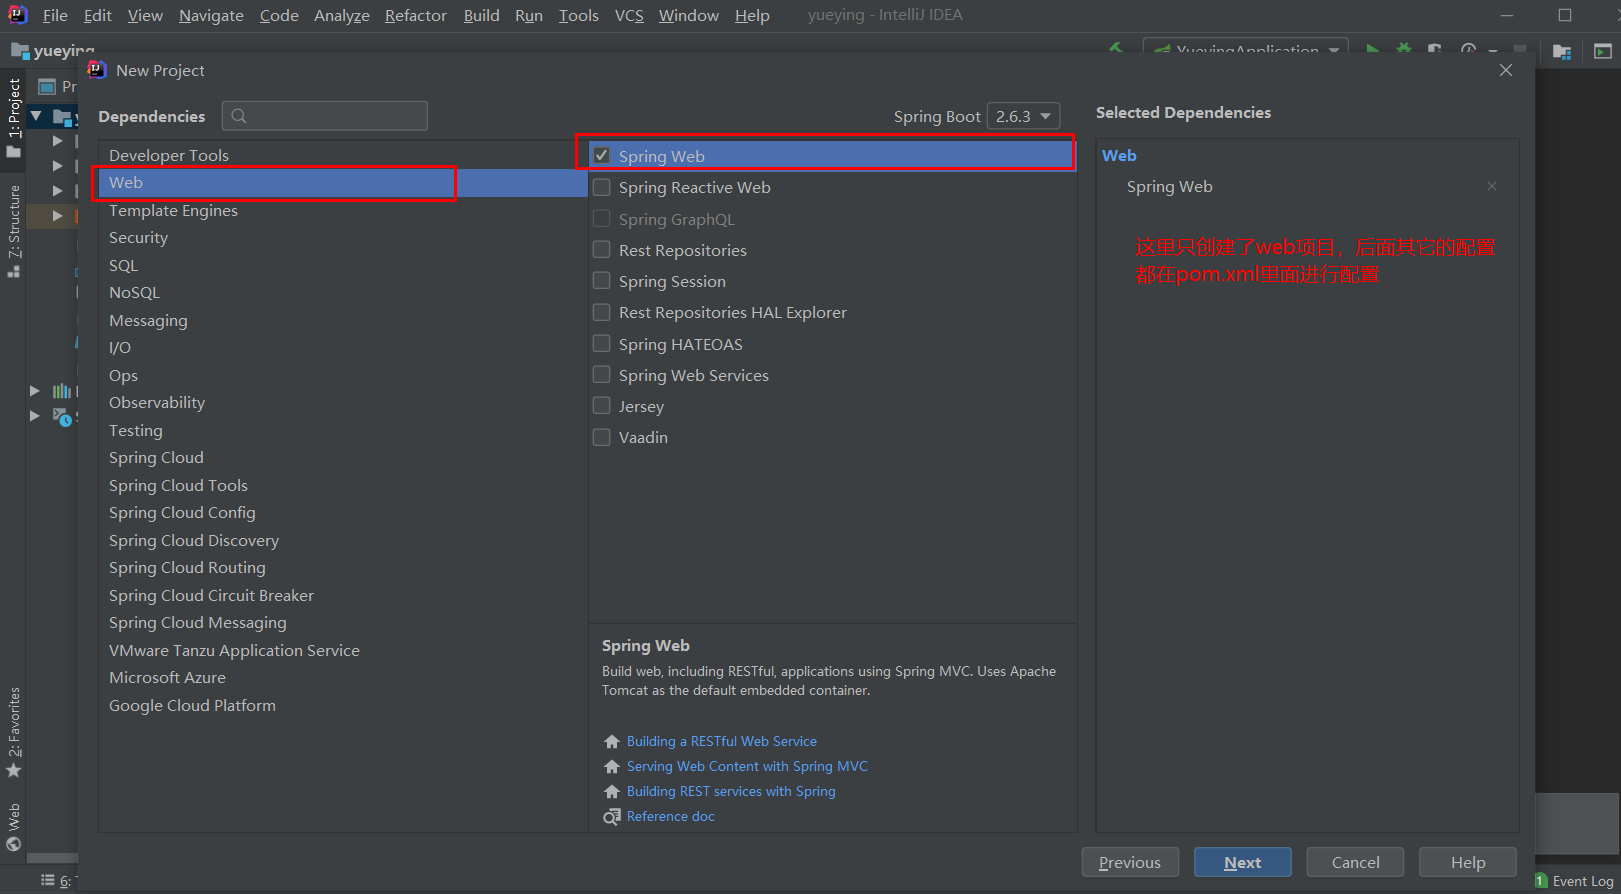
Task: Check the Spring HATEOAS checkbox
Action: click(x=602, y=343)
